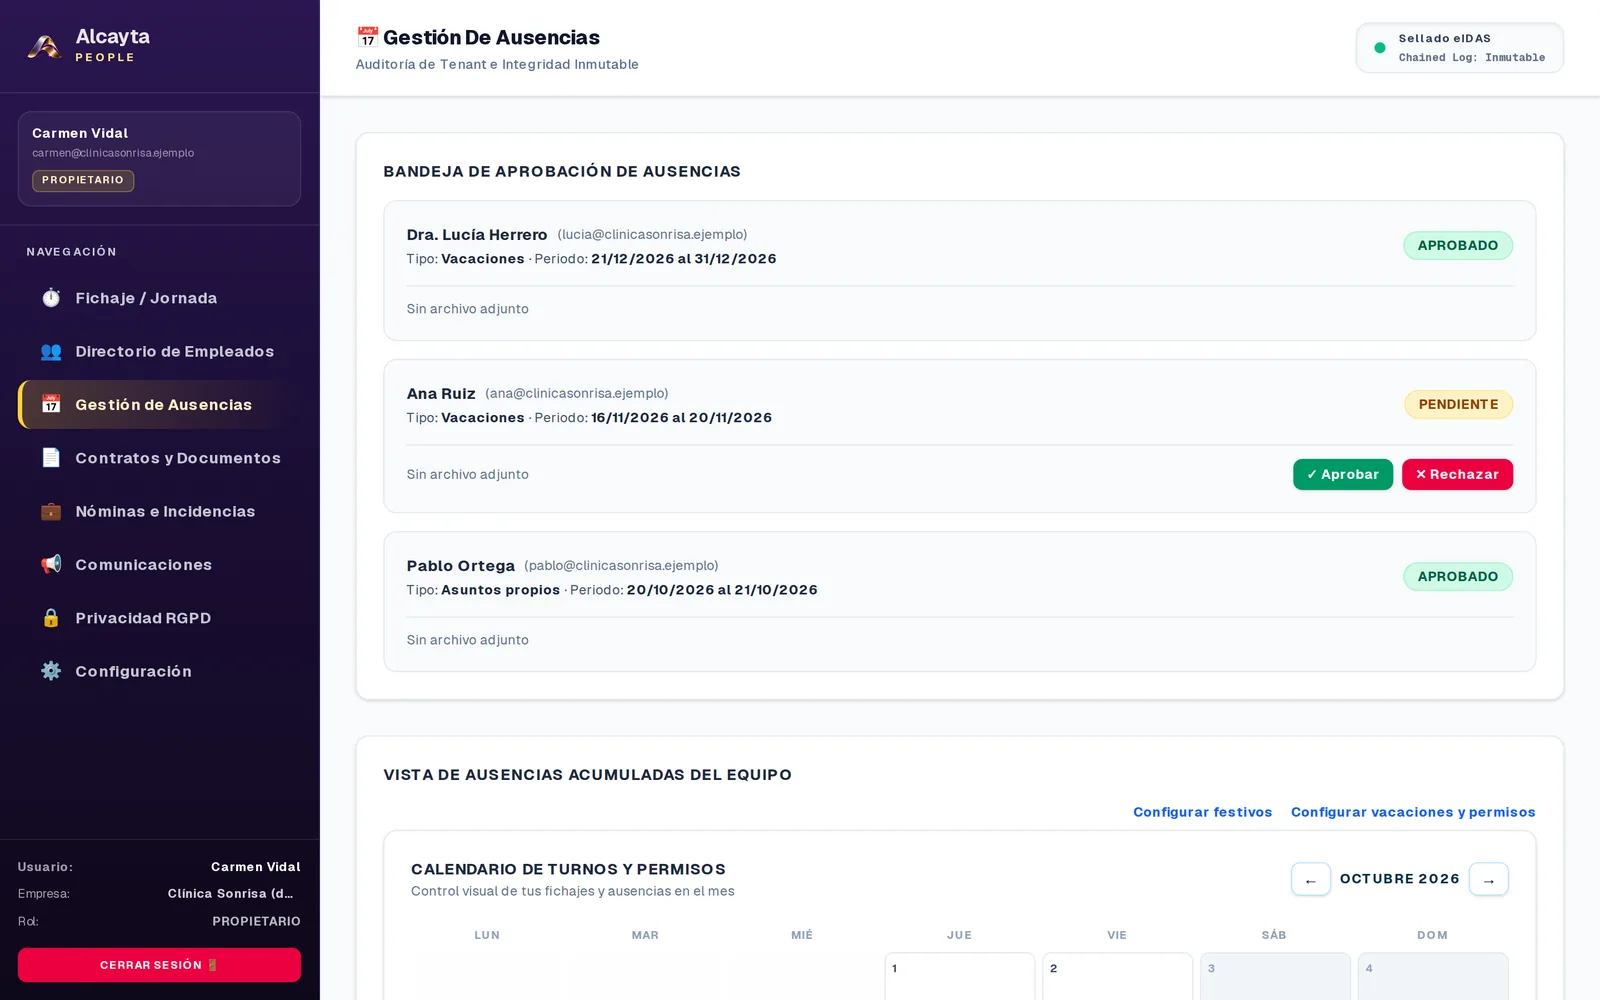Click APROBADO badge on Dra. Lucía Herrero's request
The width and height of the screenshot is (1600, 1000).
tap(1458, 245)
